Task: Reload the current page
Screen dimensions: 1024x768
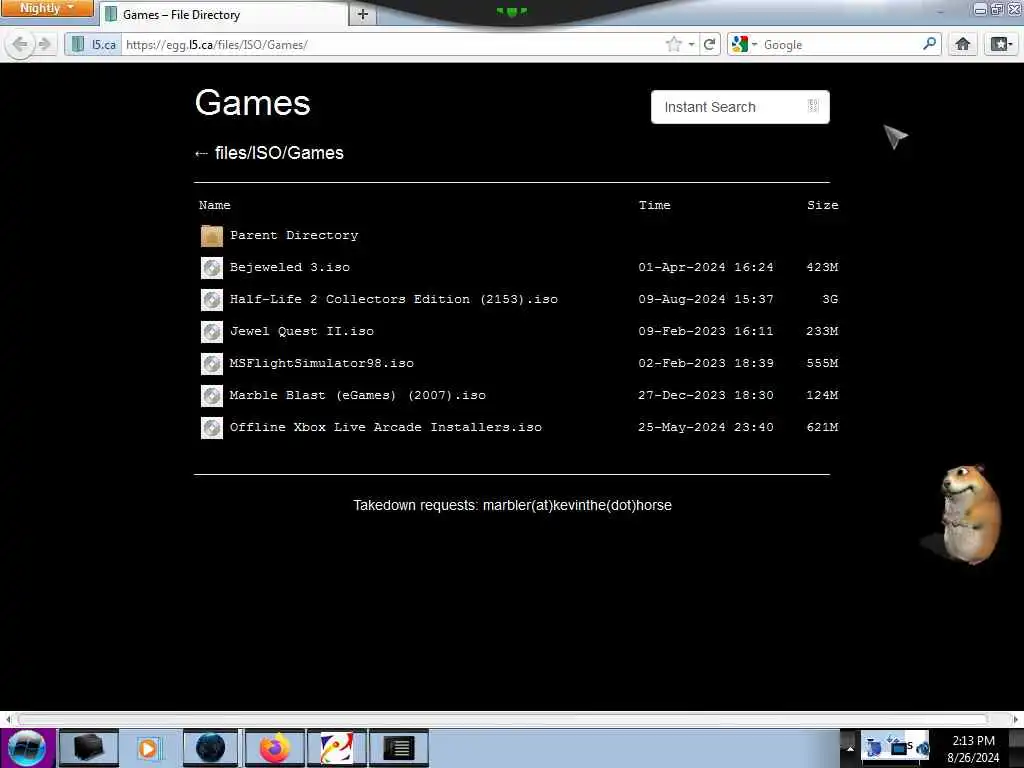Action: (x=709, y=44)
